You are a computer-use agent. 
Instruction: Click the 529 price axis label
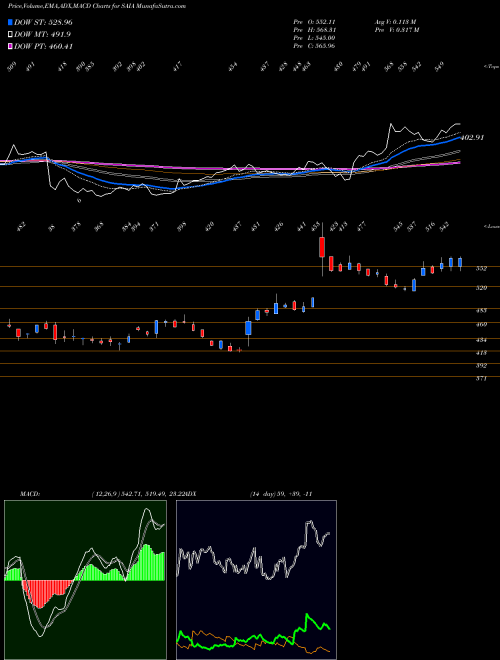point(481,288)
